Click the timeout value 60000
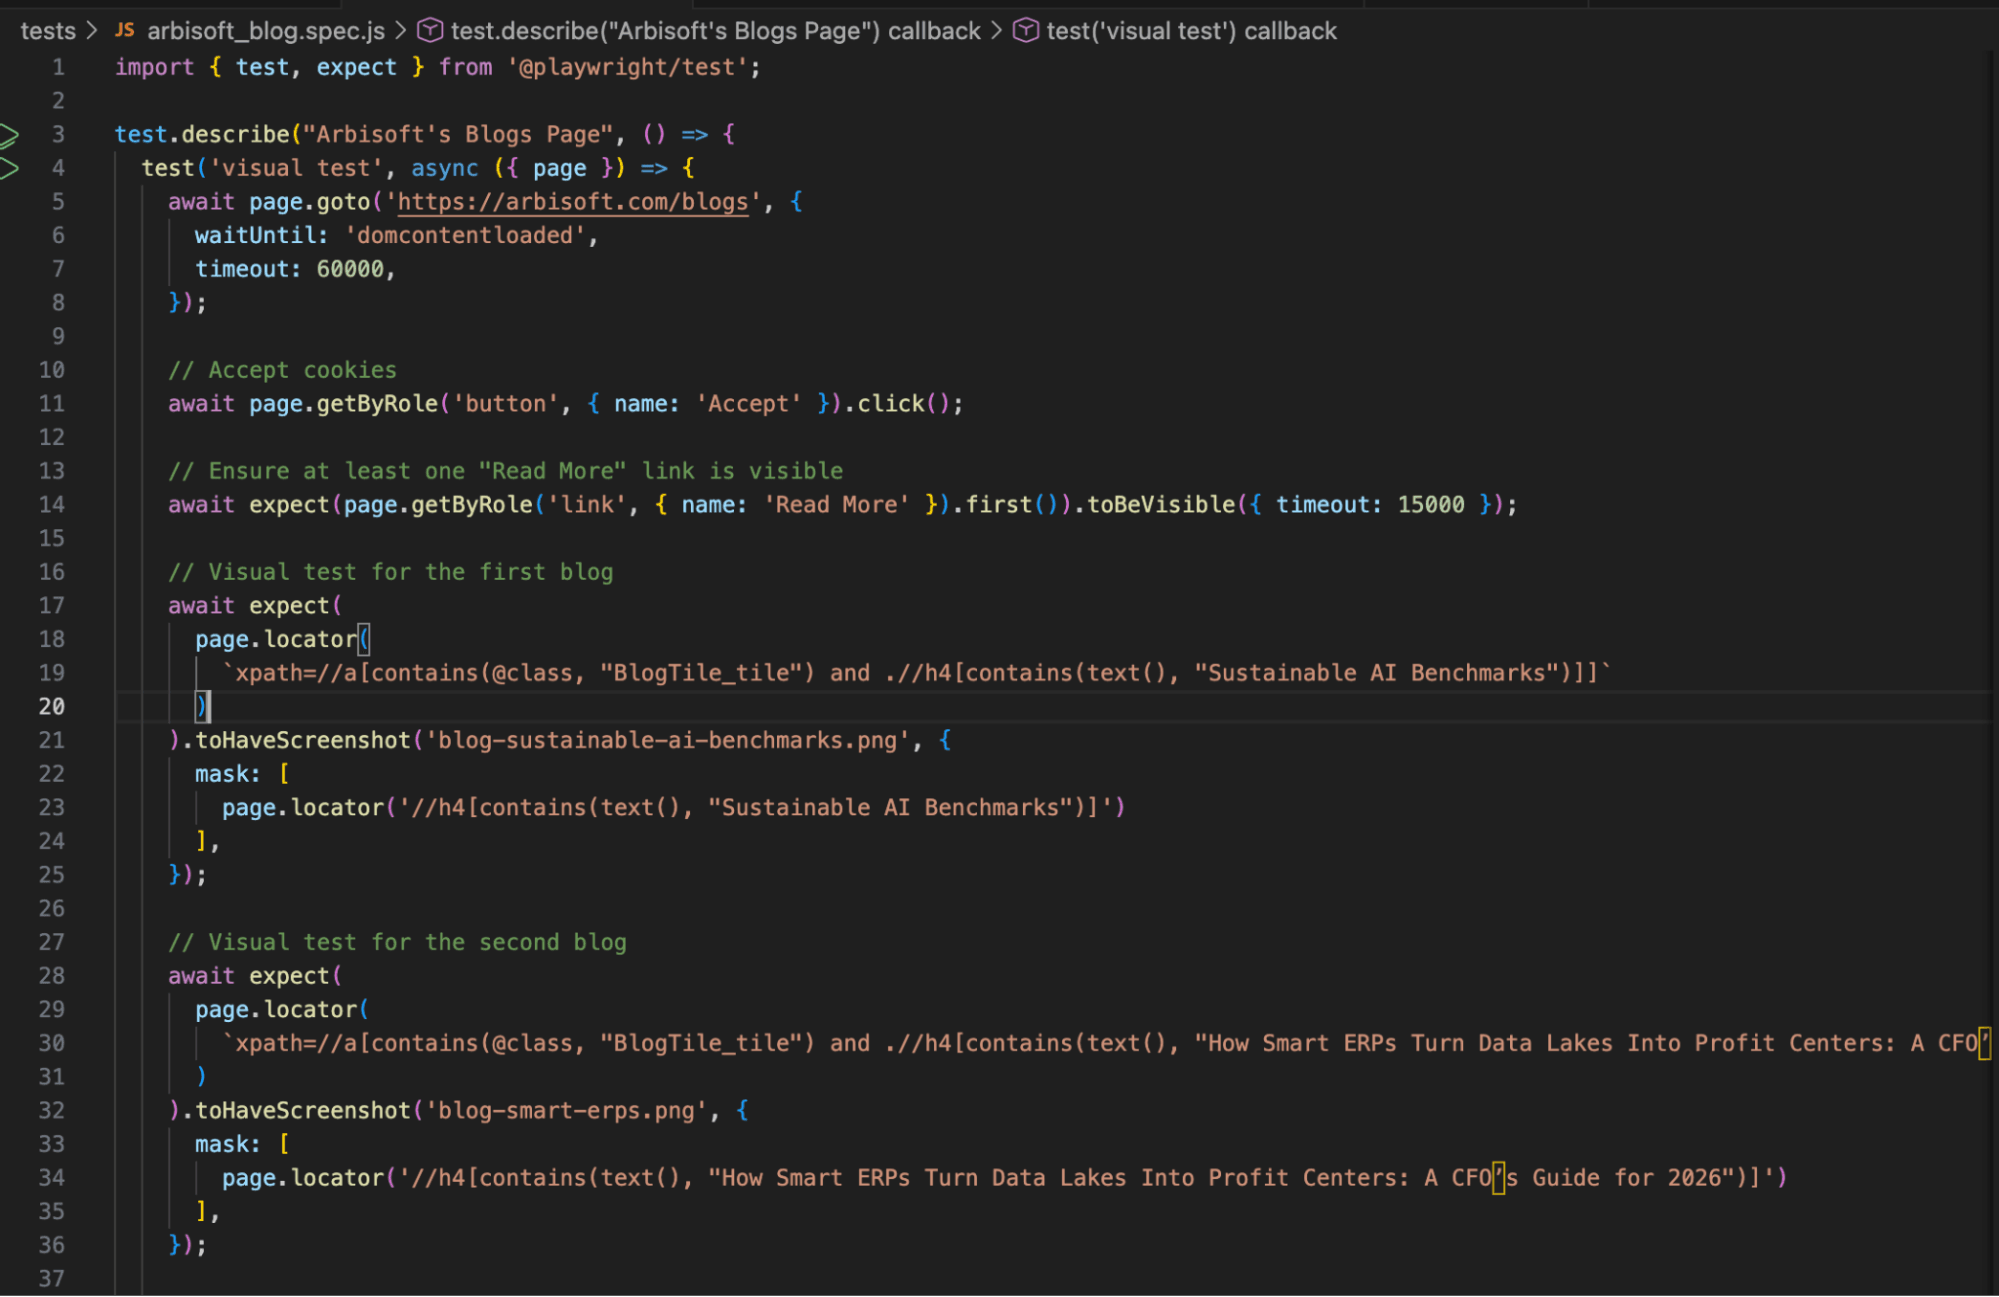The image size is (1999, 1297). point(350,269)
